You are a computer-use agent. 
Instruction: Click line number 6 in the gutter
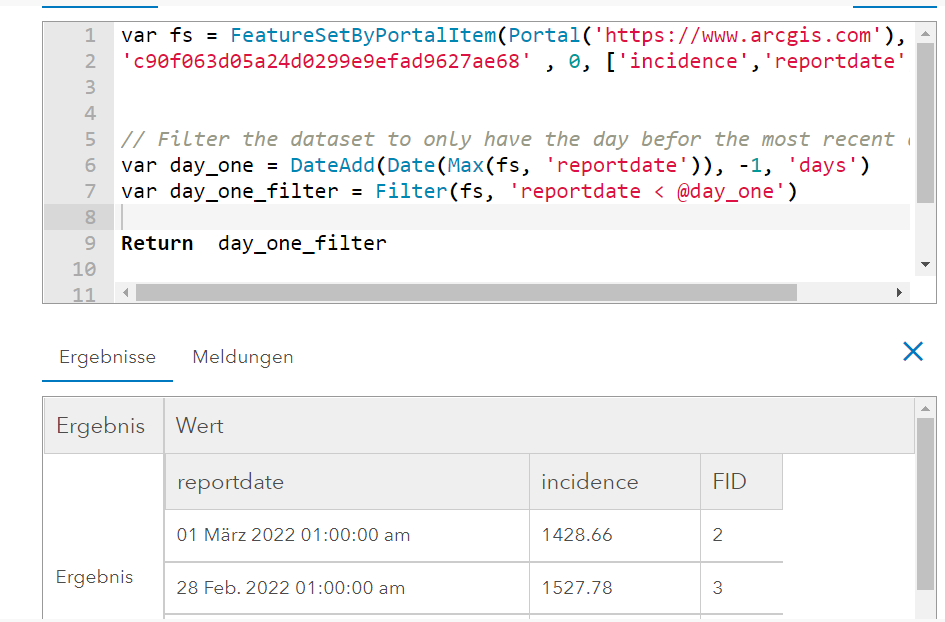(x=90, y=165)
